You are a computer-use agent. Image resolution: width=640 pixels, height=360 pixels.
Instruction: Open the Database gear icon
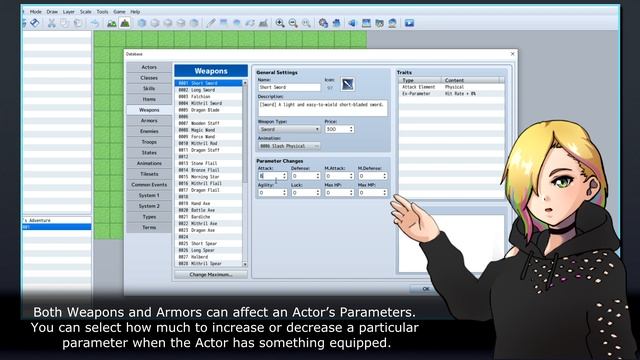[323, 23]
